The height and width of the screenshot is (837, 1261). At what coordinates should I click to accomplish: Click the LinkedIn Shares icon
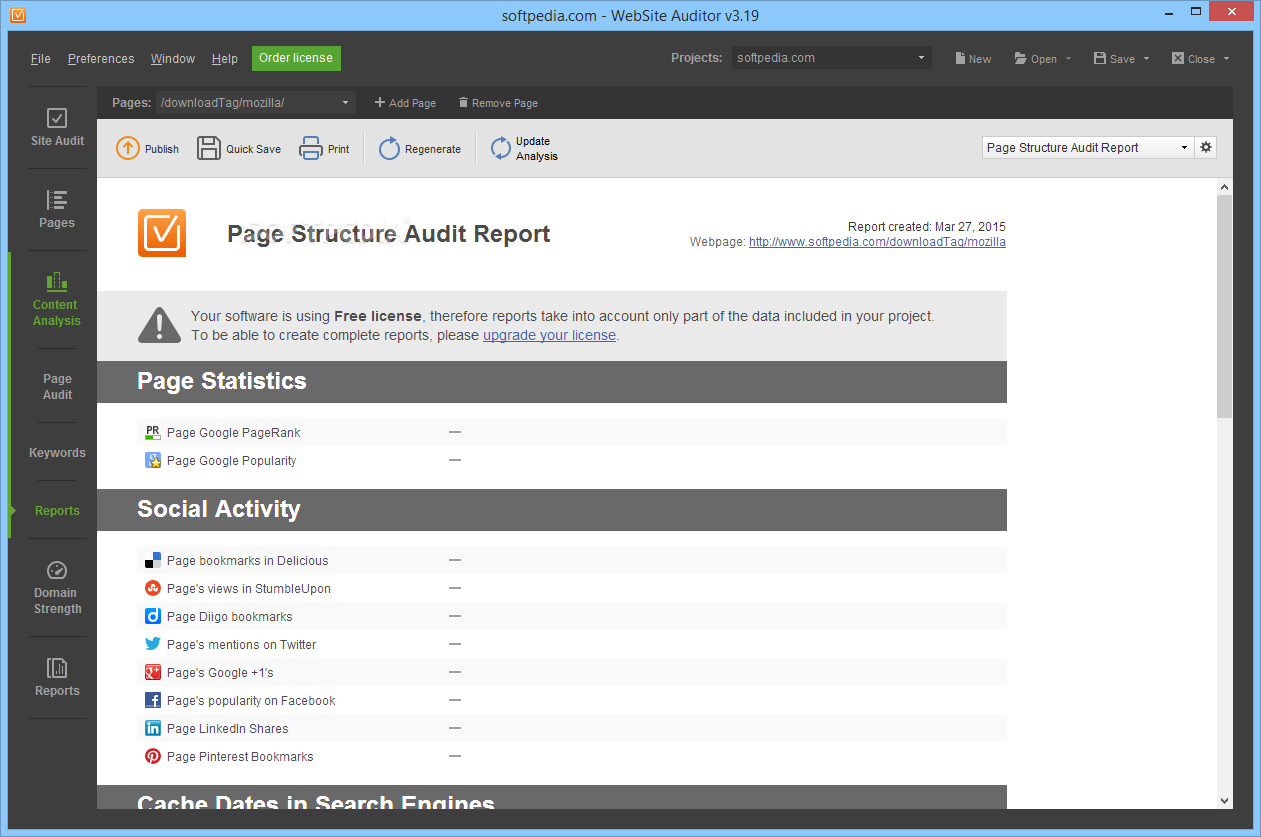(x=153, y=728)
